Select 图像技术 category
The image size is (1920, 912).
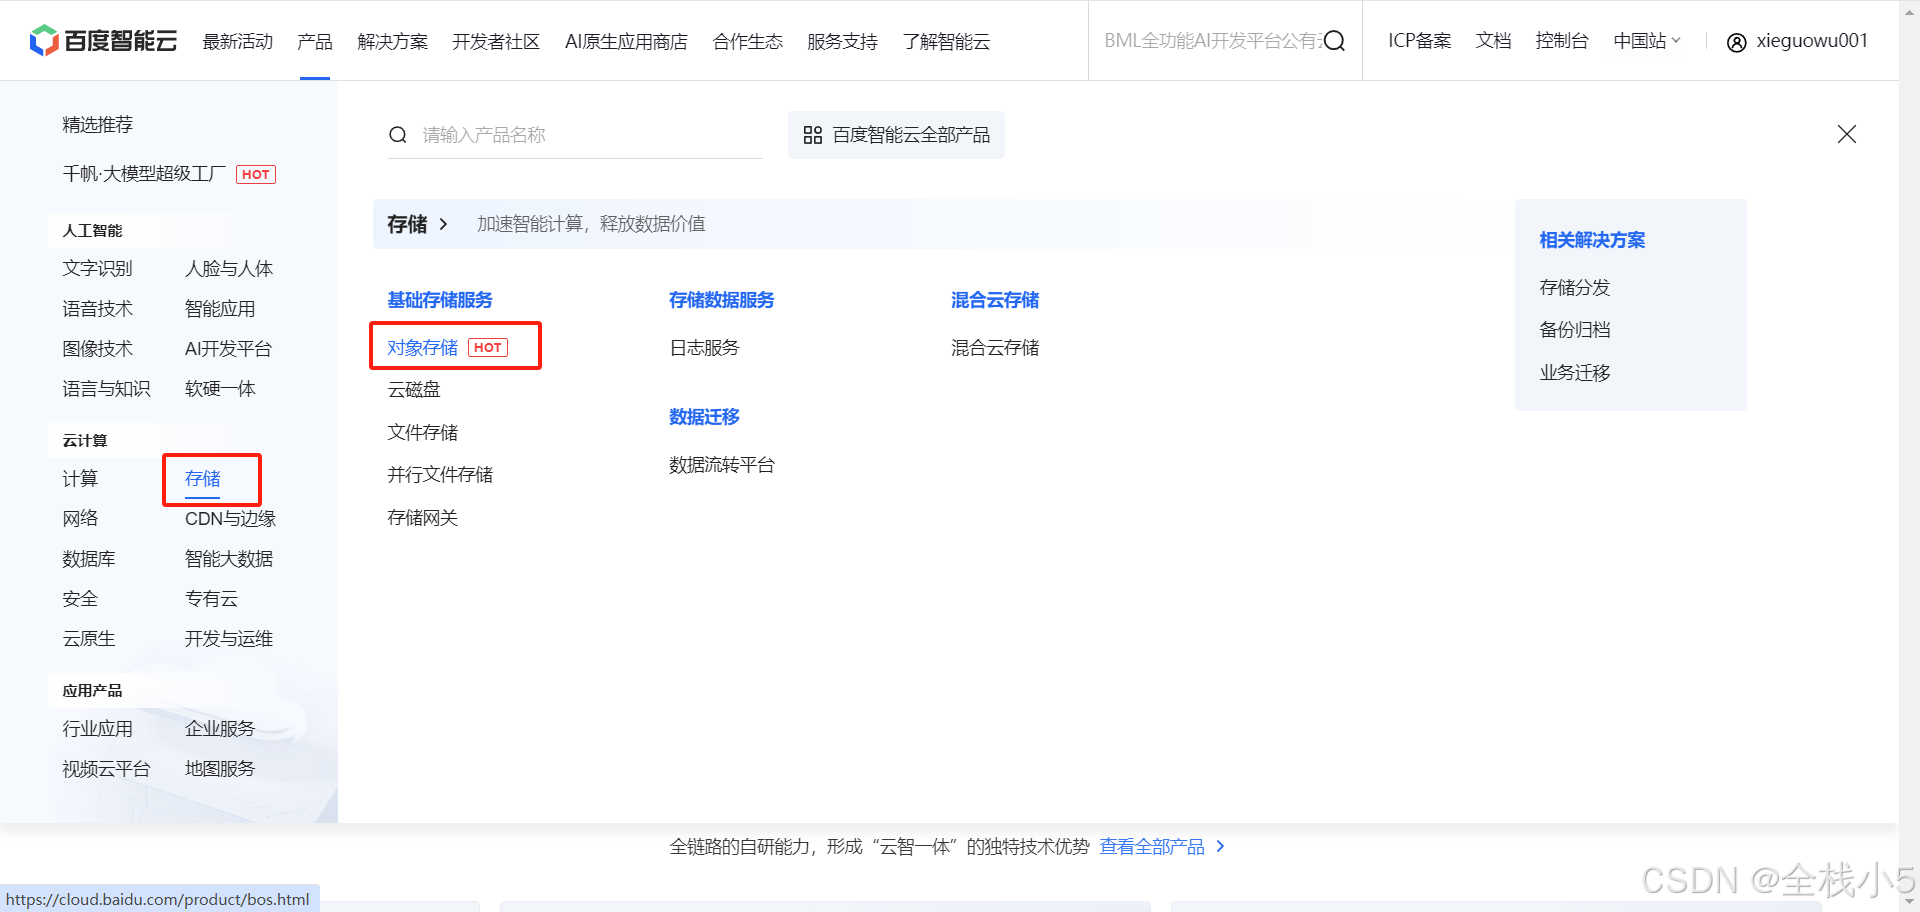tap(97, 349)
